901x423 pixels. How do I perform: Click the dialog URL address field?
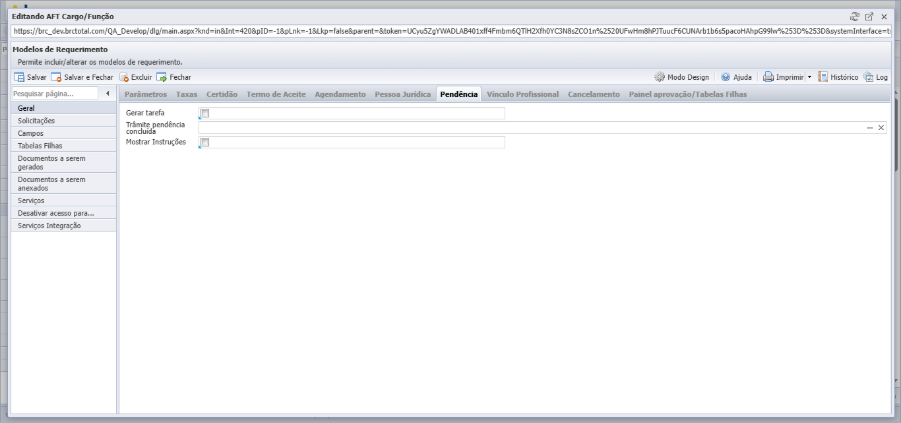click(x=451, y=31)
